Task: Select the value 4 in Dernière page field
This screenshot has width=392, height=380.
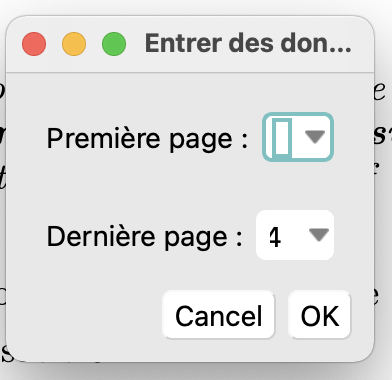Action: tap(275, 237)
